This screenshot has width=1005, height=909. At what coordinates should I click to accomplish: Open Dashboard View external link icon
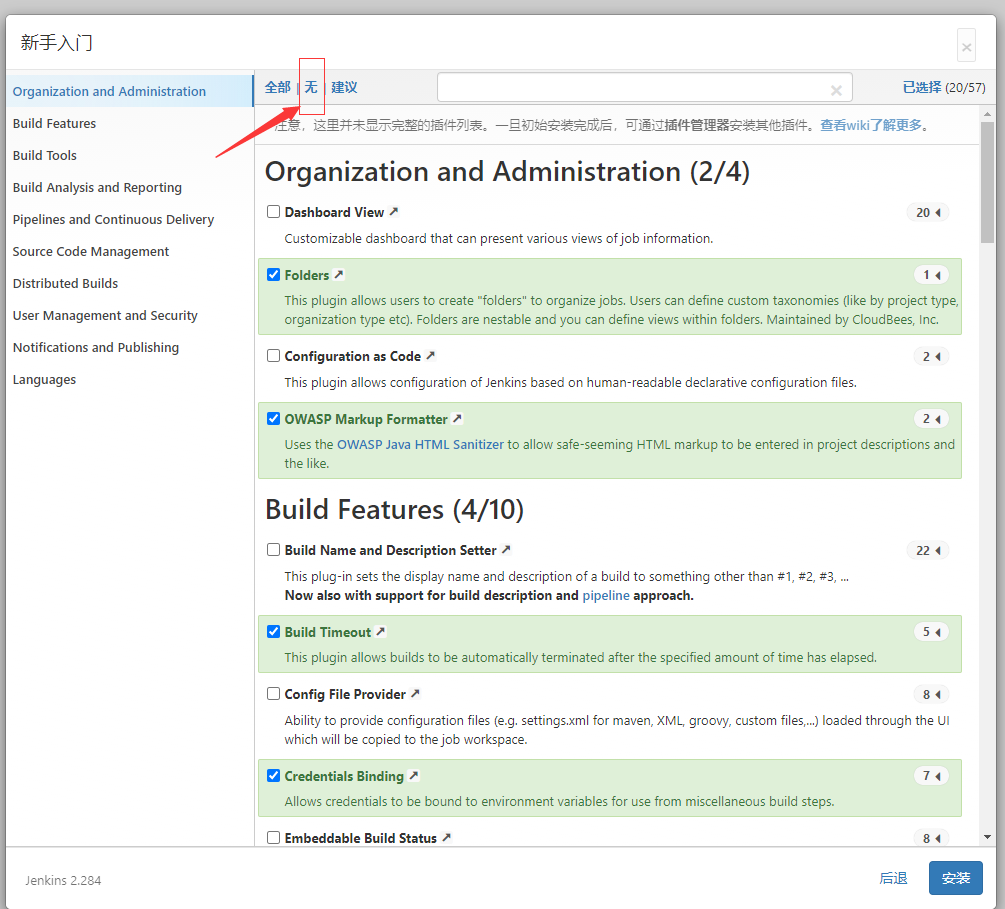click(x=394, y=212)
